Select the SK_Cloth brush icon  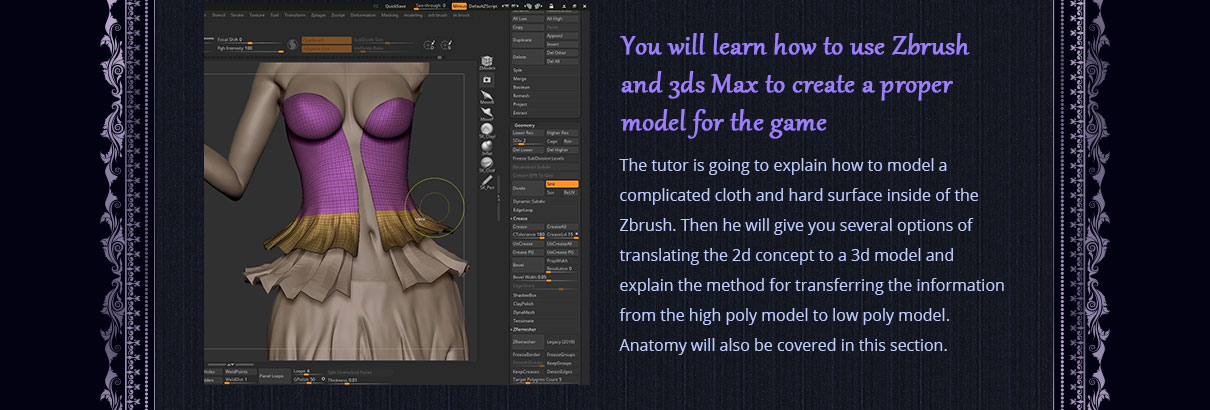click(487, 163)
